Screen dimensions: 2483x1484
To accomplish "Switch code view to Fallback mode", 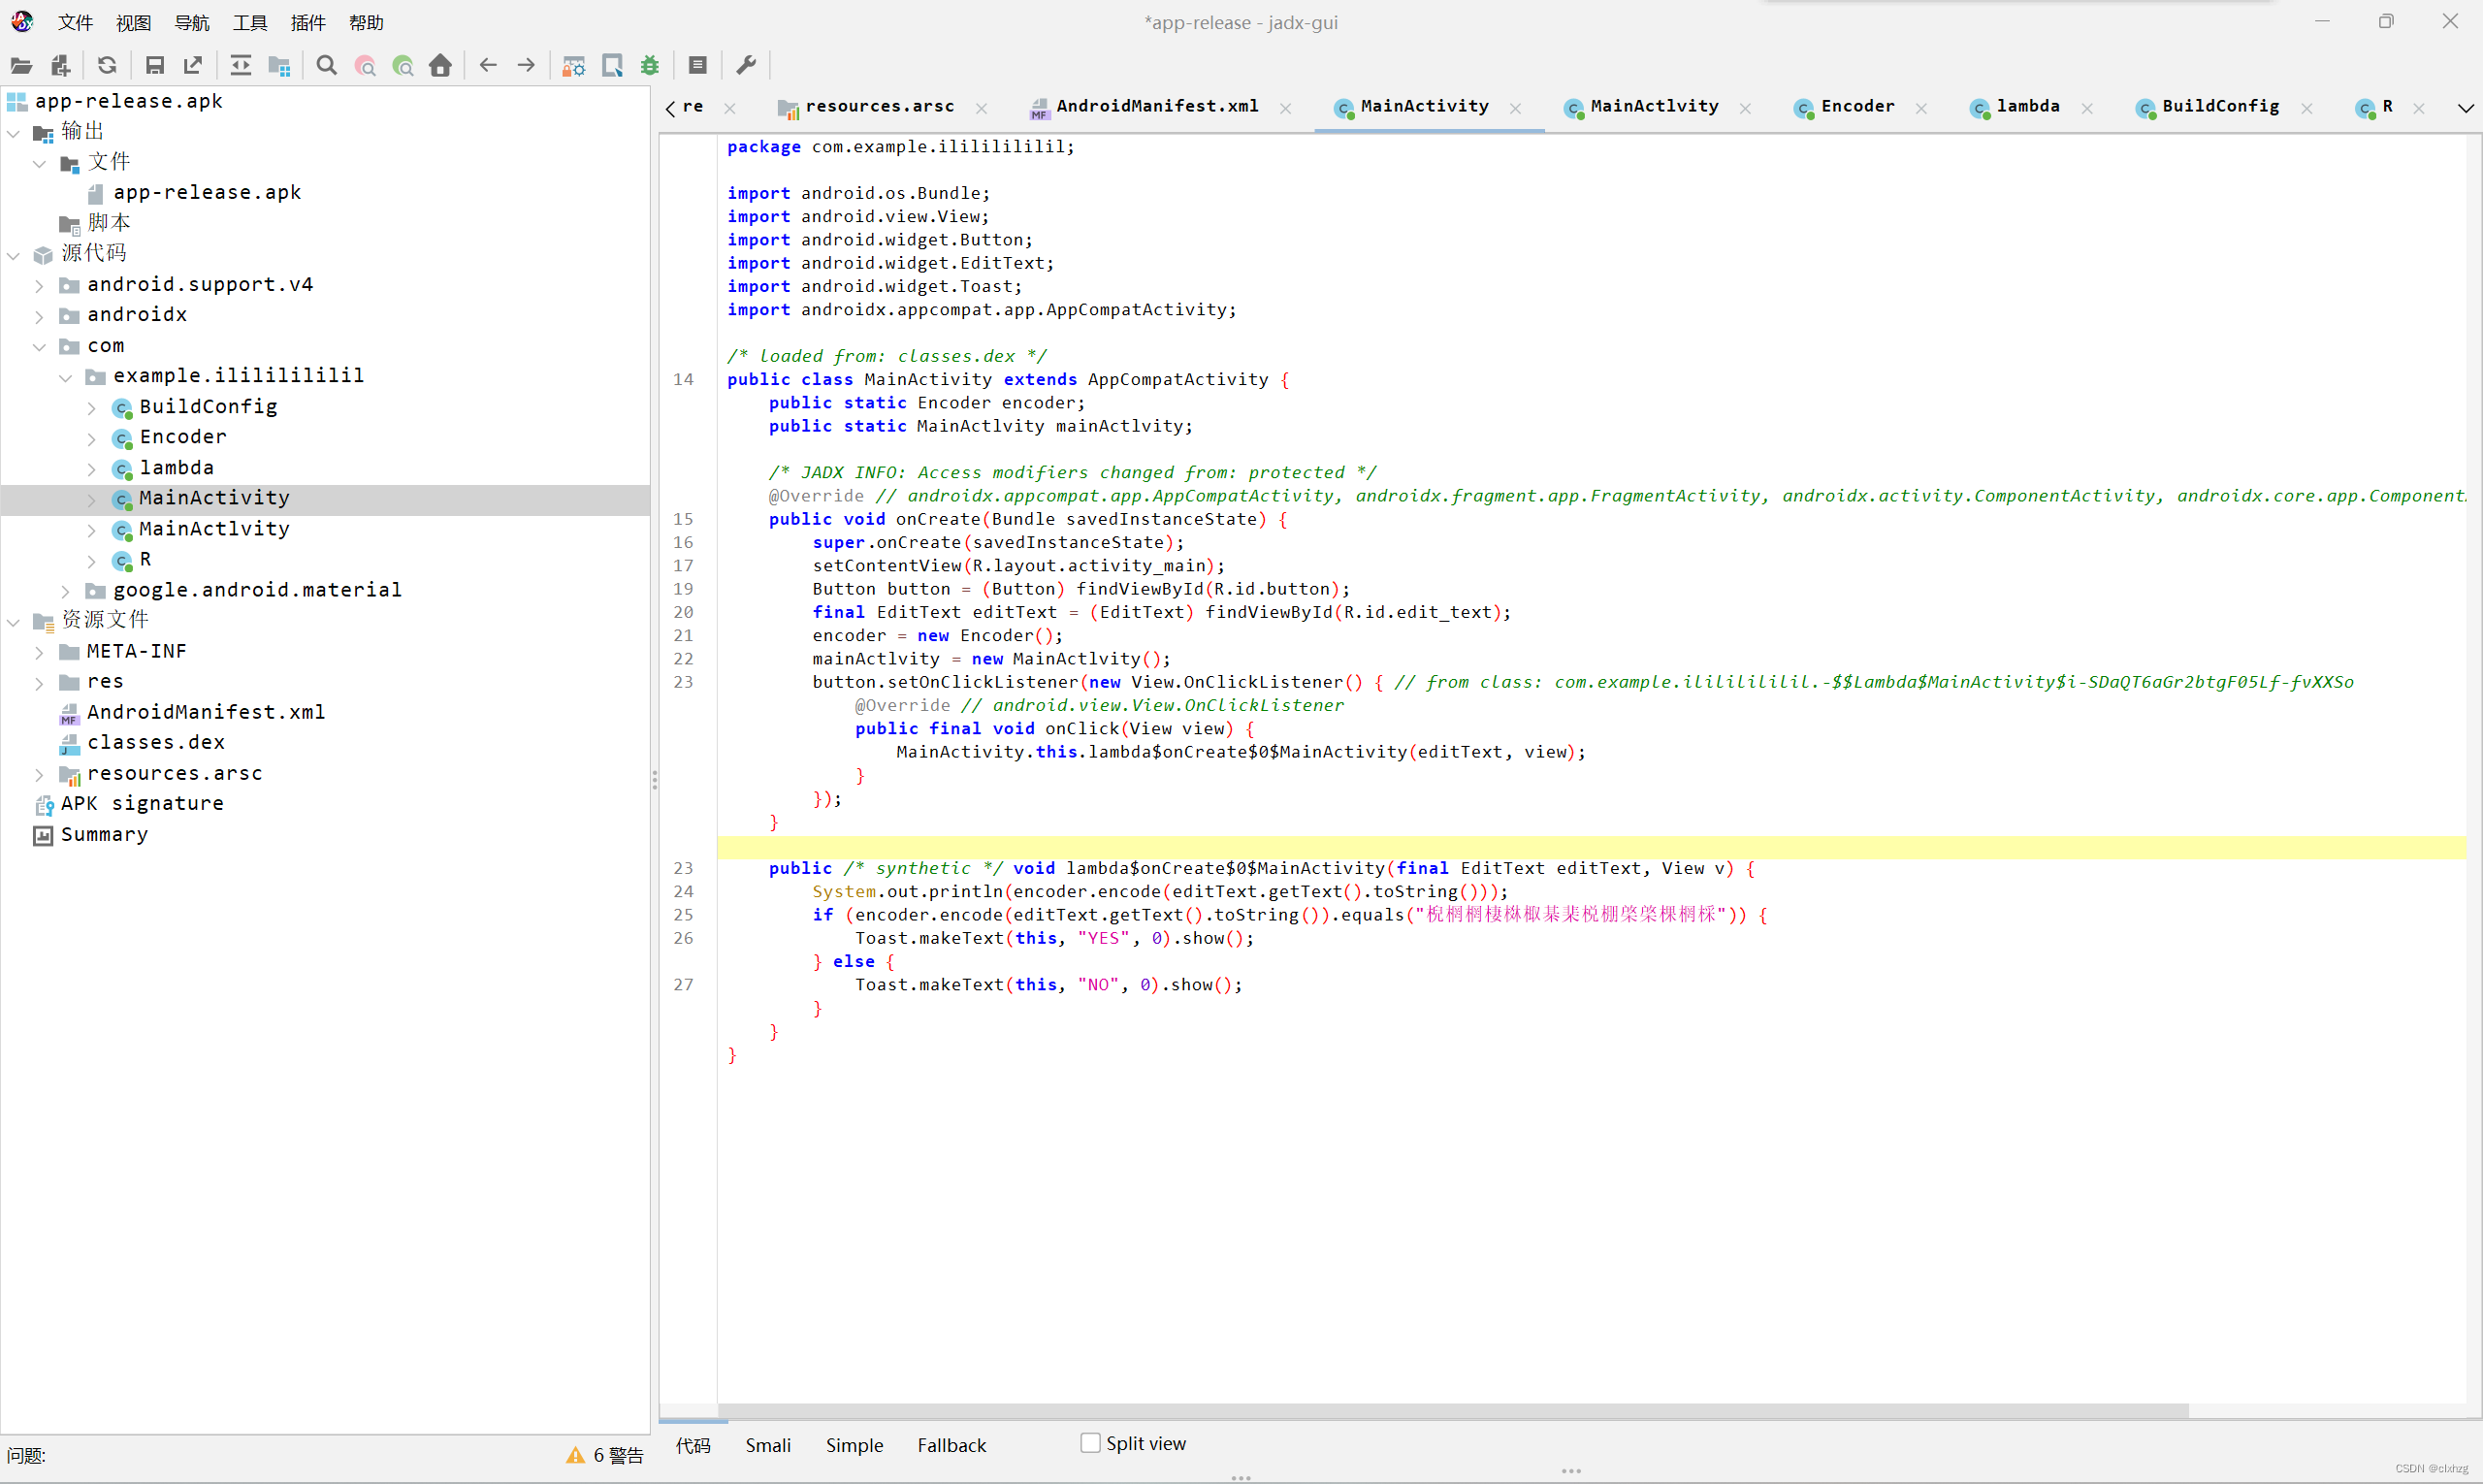I will pos(951,1444).
